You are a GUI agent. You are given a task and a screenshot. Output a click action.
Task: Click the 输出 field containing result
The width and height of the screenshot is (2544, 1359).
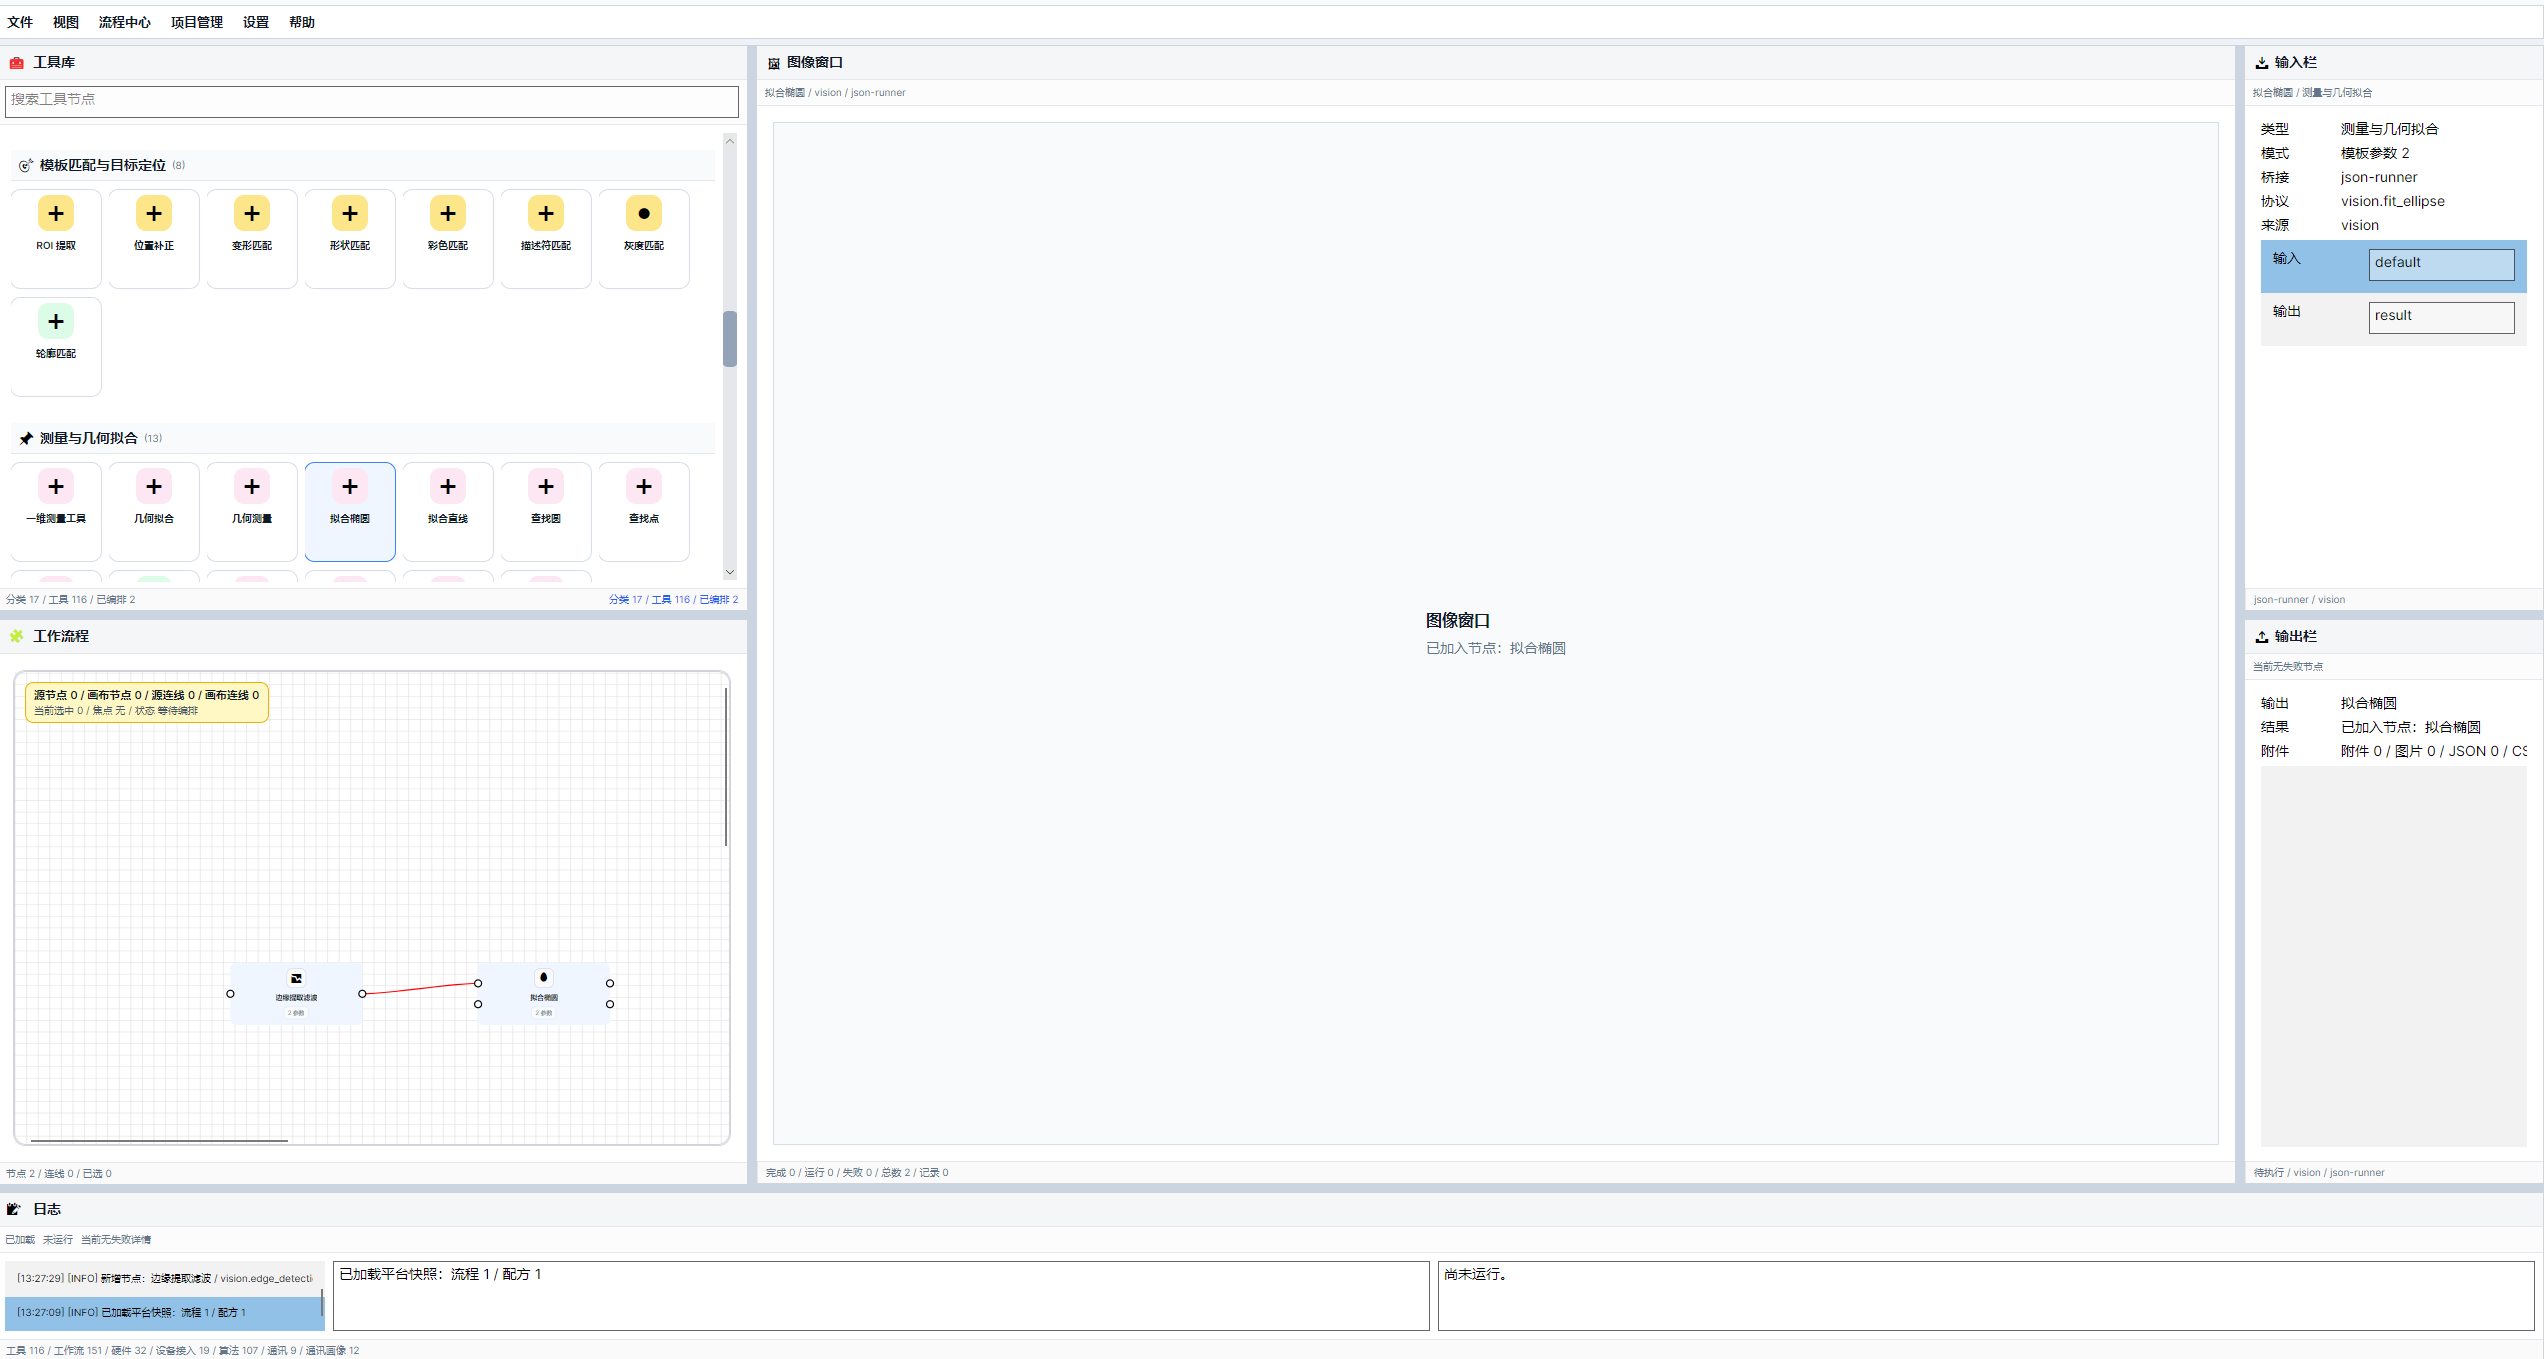click(x=2441, y=317)
